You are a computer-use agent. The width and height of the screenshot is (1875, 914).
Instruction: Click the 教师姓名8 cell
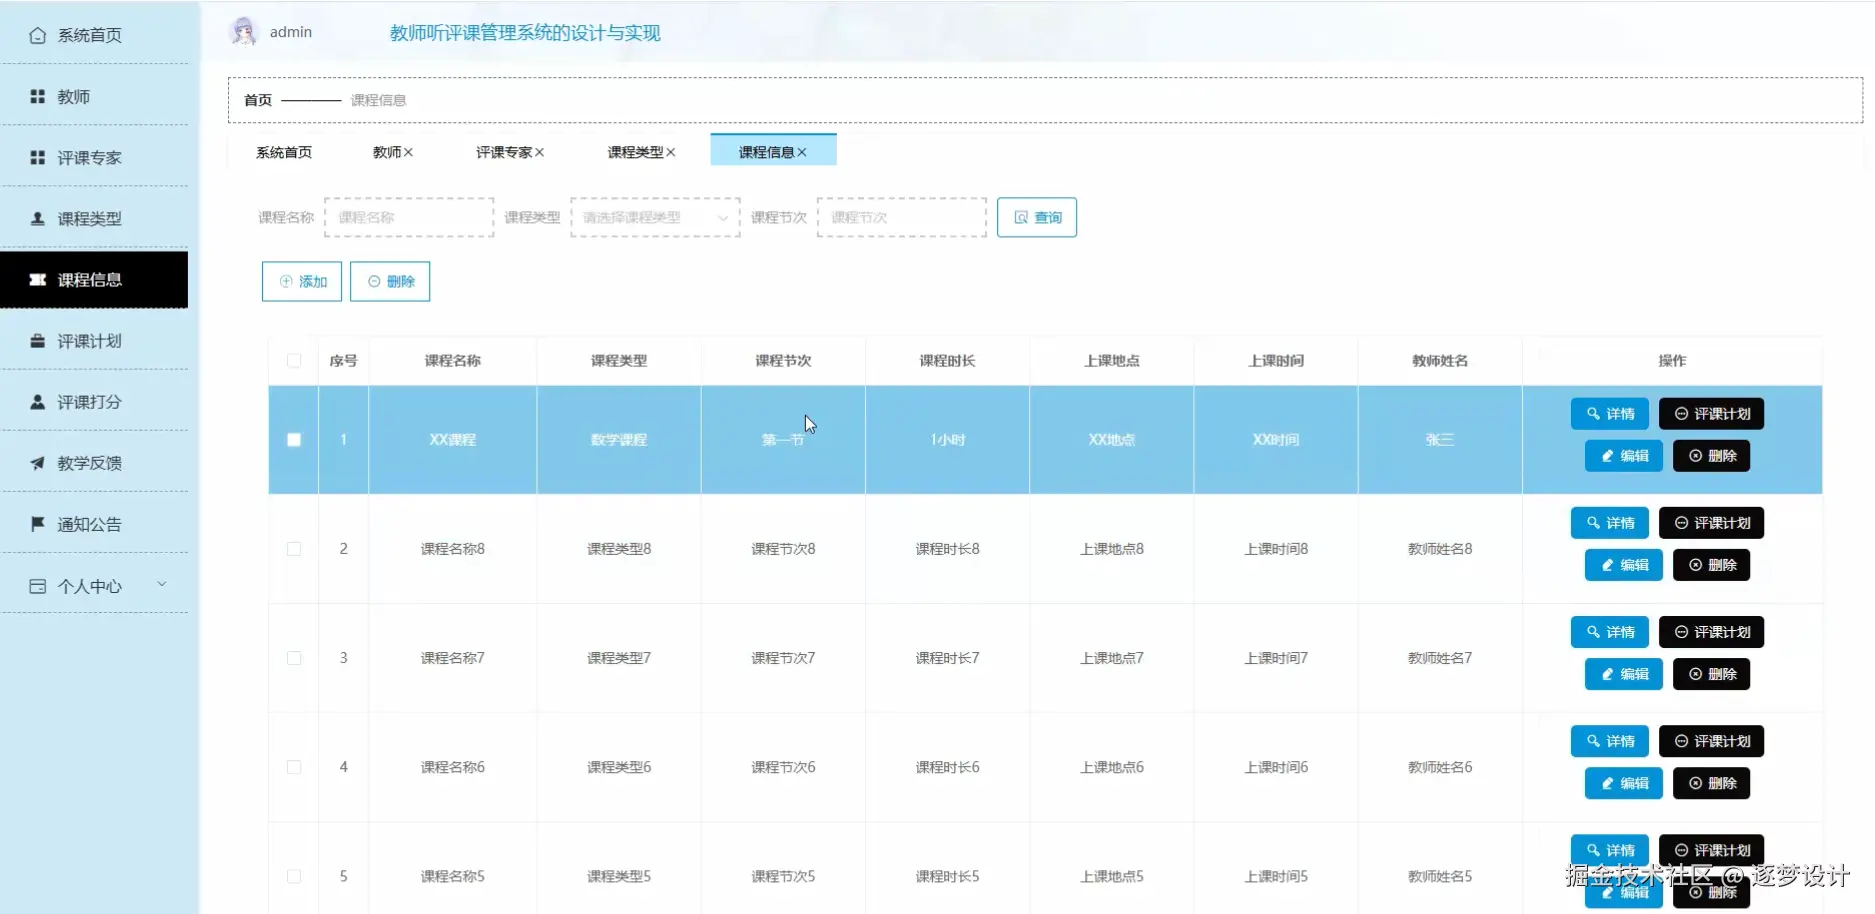pyautogui.click(x=1440, y=549)
